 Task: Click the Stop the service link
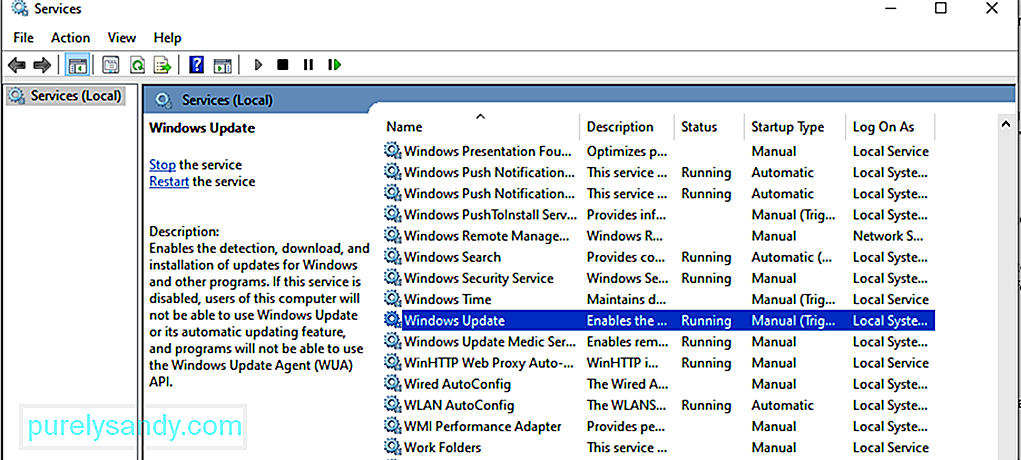(x=162, y=165)
